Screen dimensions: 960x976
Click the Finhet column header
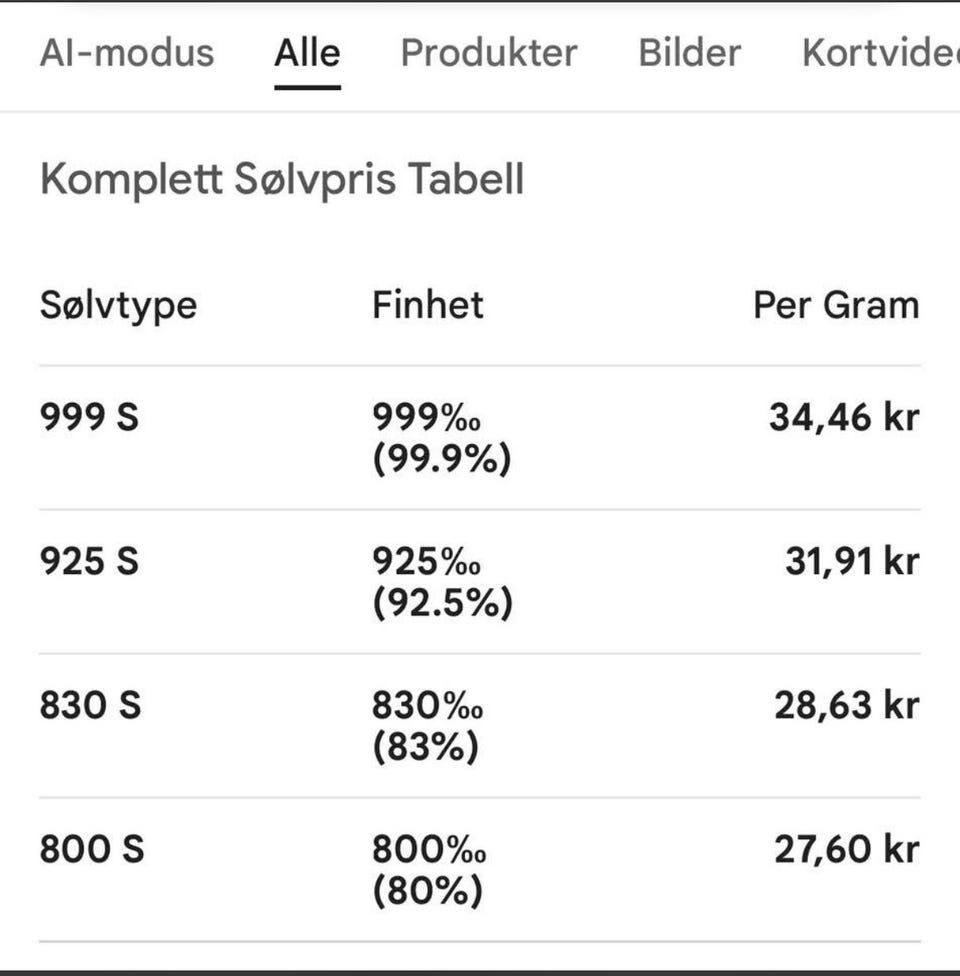click(428, 305)
